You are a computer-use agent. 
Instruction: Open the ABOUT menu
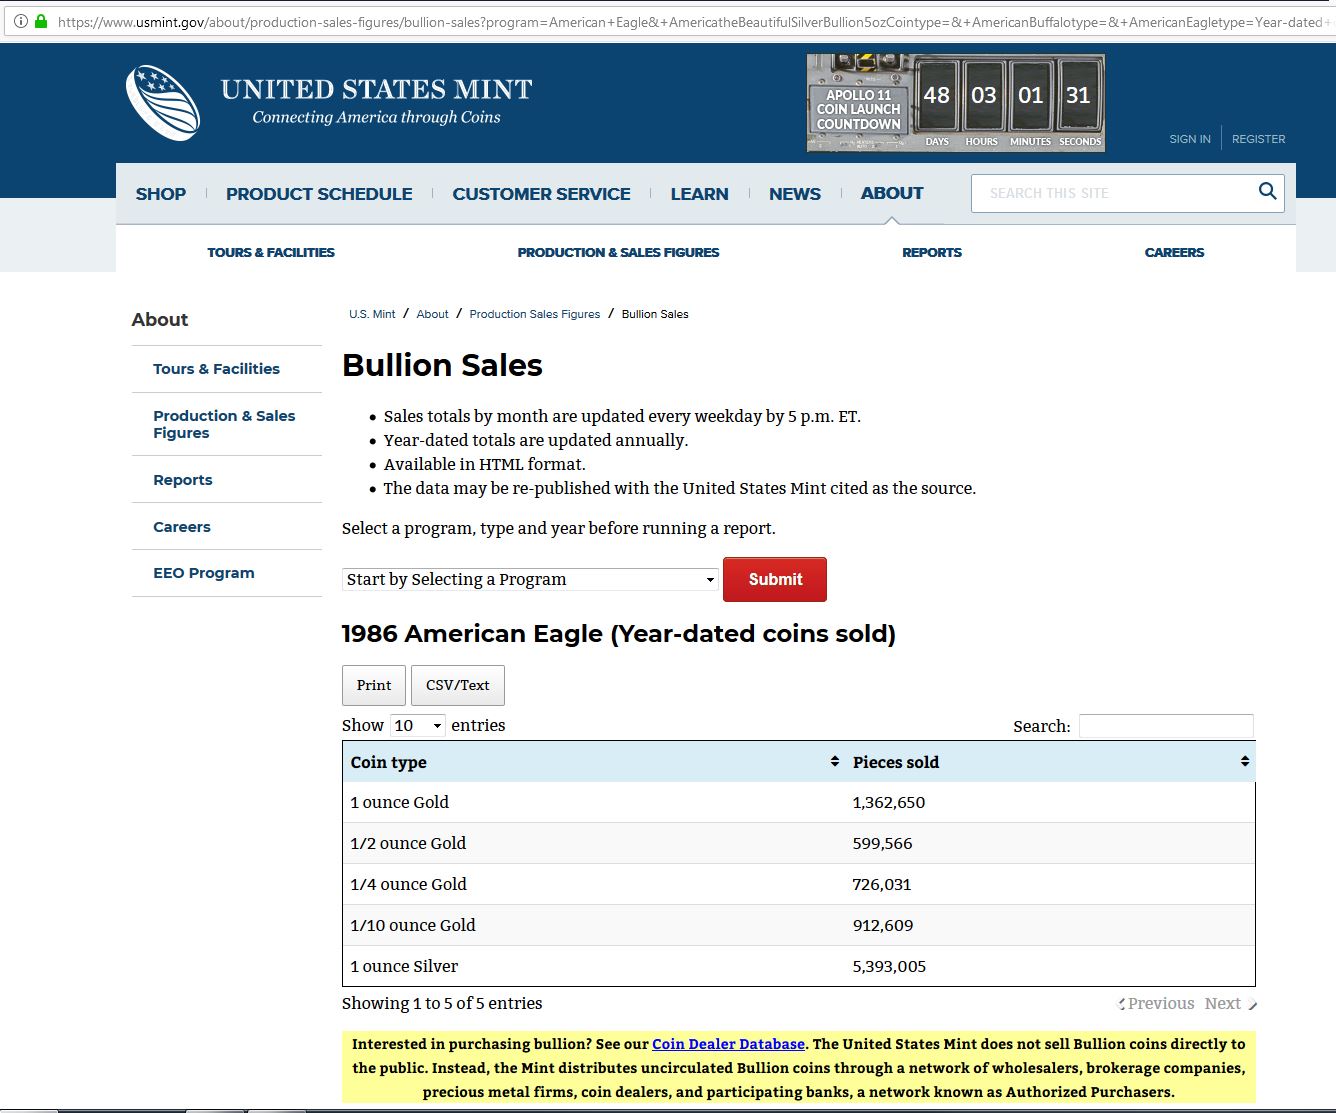point(892,193)
